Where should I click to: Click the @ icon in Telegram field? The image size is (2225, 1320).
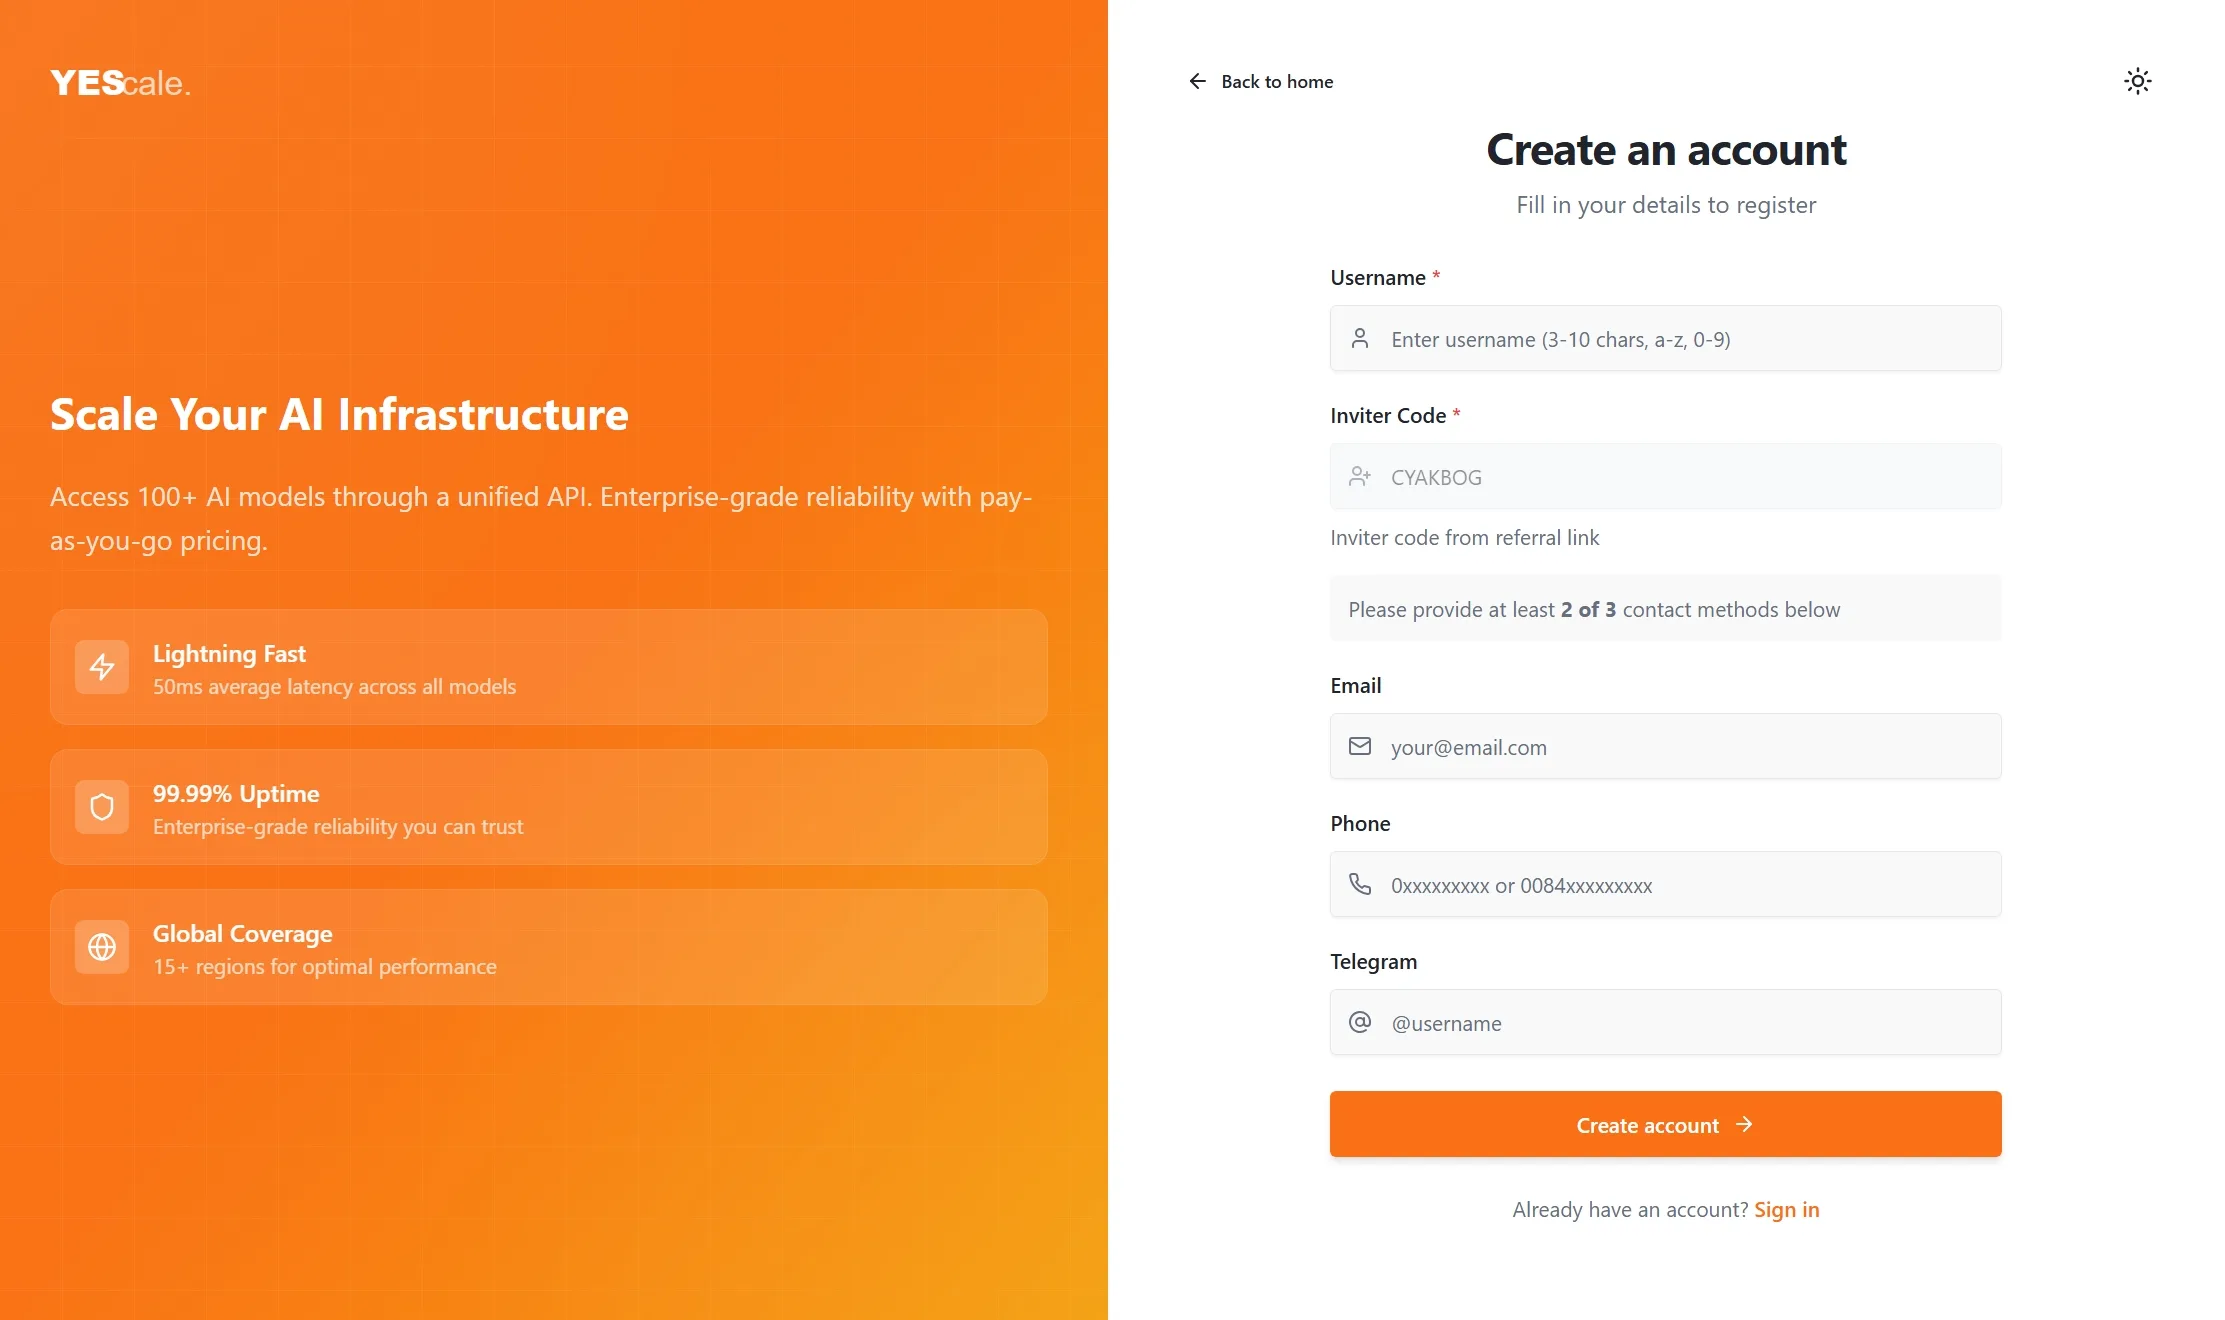click(1360, 1022)
